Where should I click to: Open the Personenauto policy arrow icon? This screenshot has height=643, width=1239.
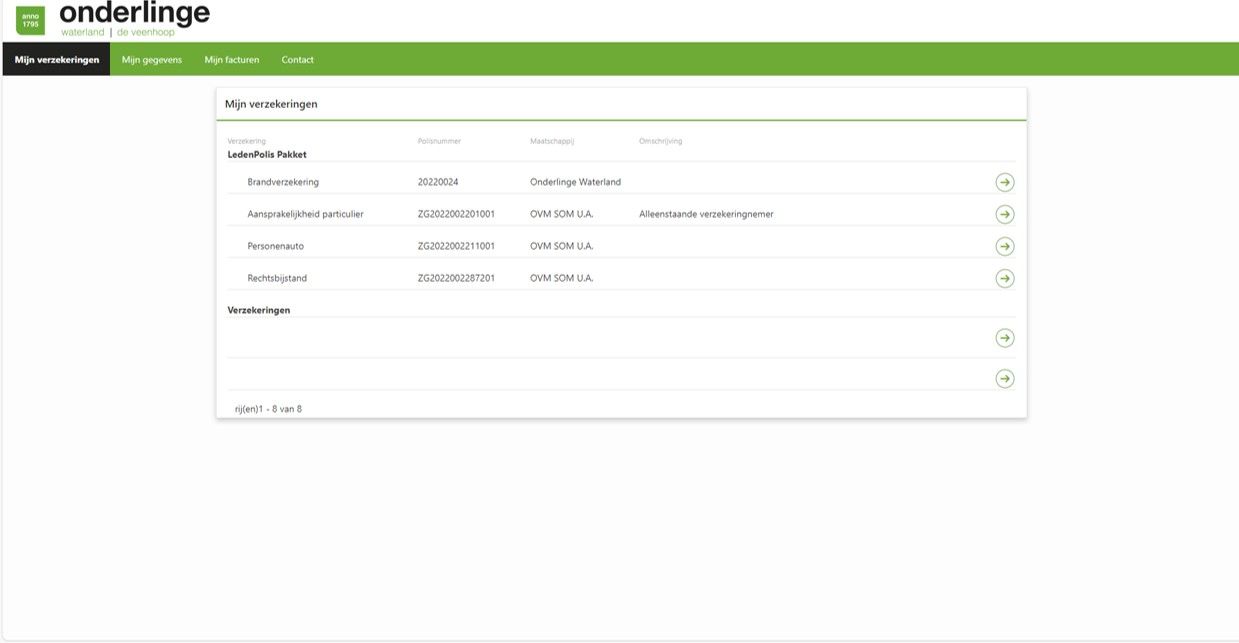[x=1004, y=246]
